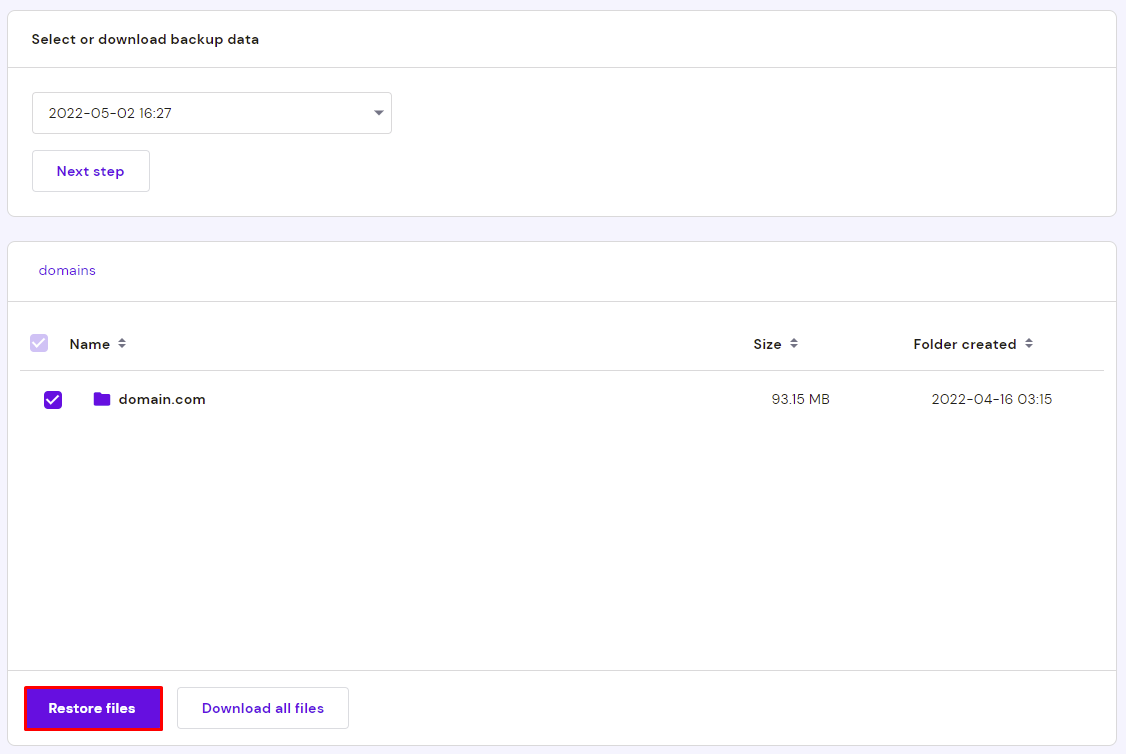This screenshot has width=1126, height=754.
Task: Sort the Folder created column descending
Action: pyautogui.click(x=1029, y=346)
